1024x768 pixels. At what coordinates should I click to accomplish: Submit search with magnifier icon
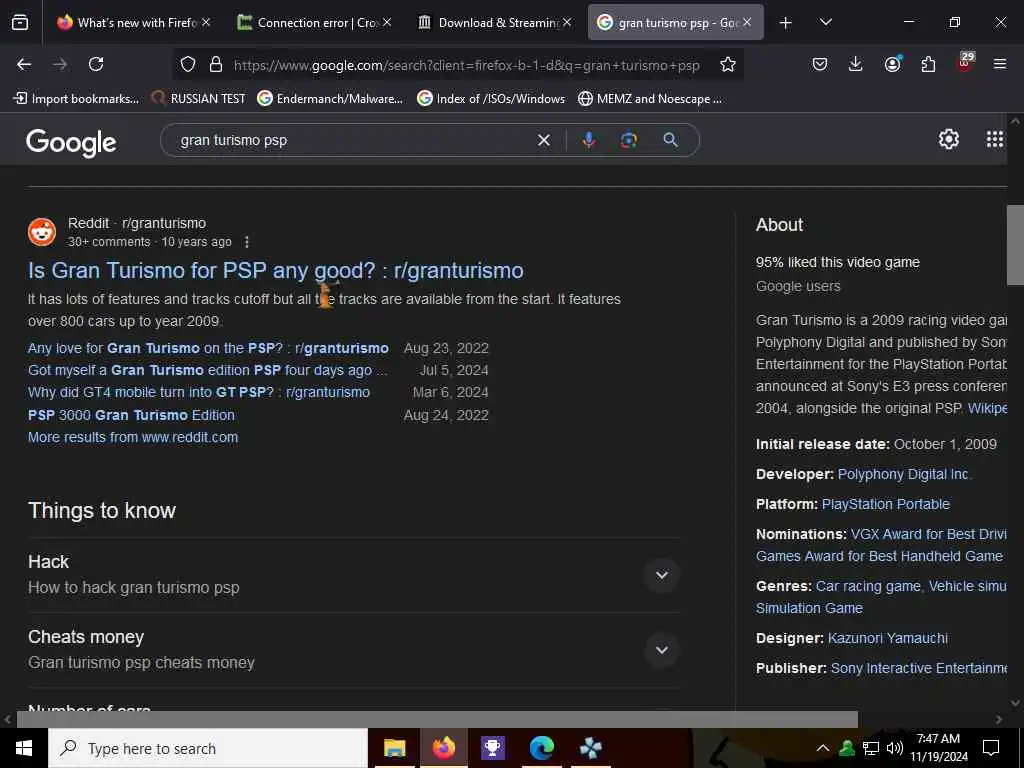[671, 139]
